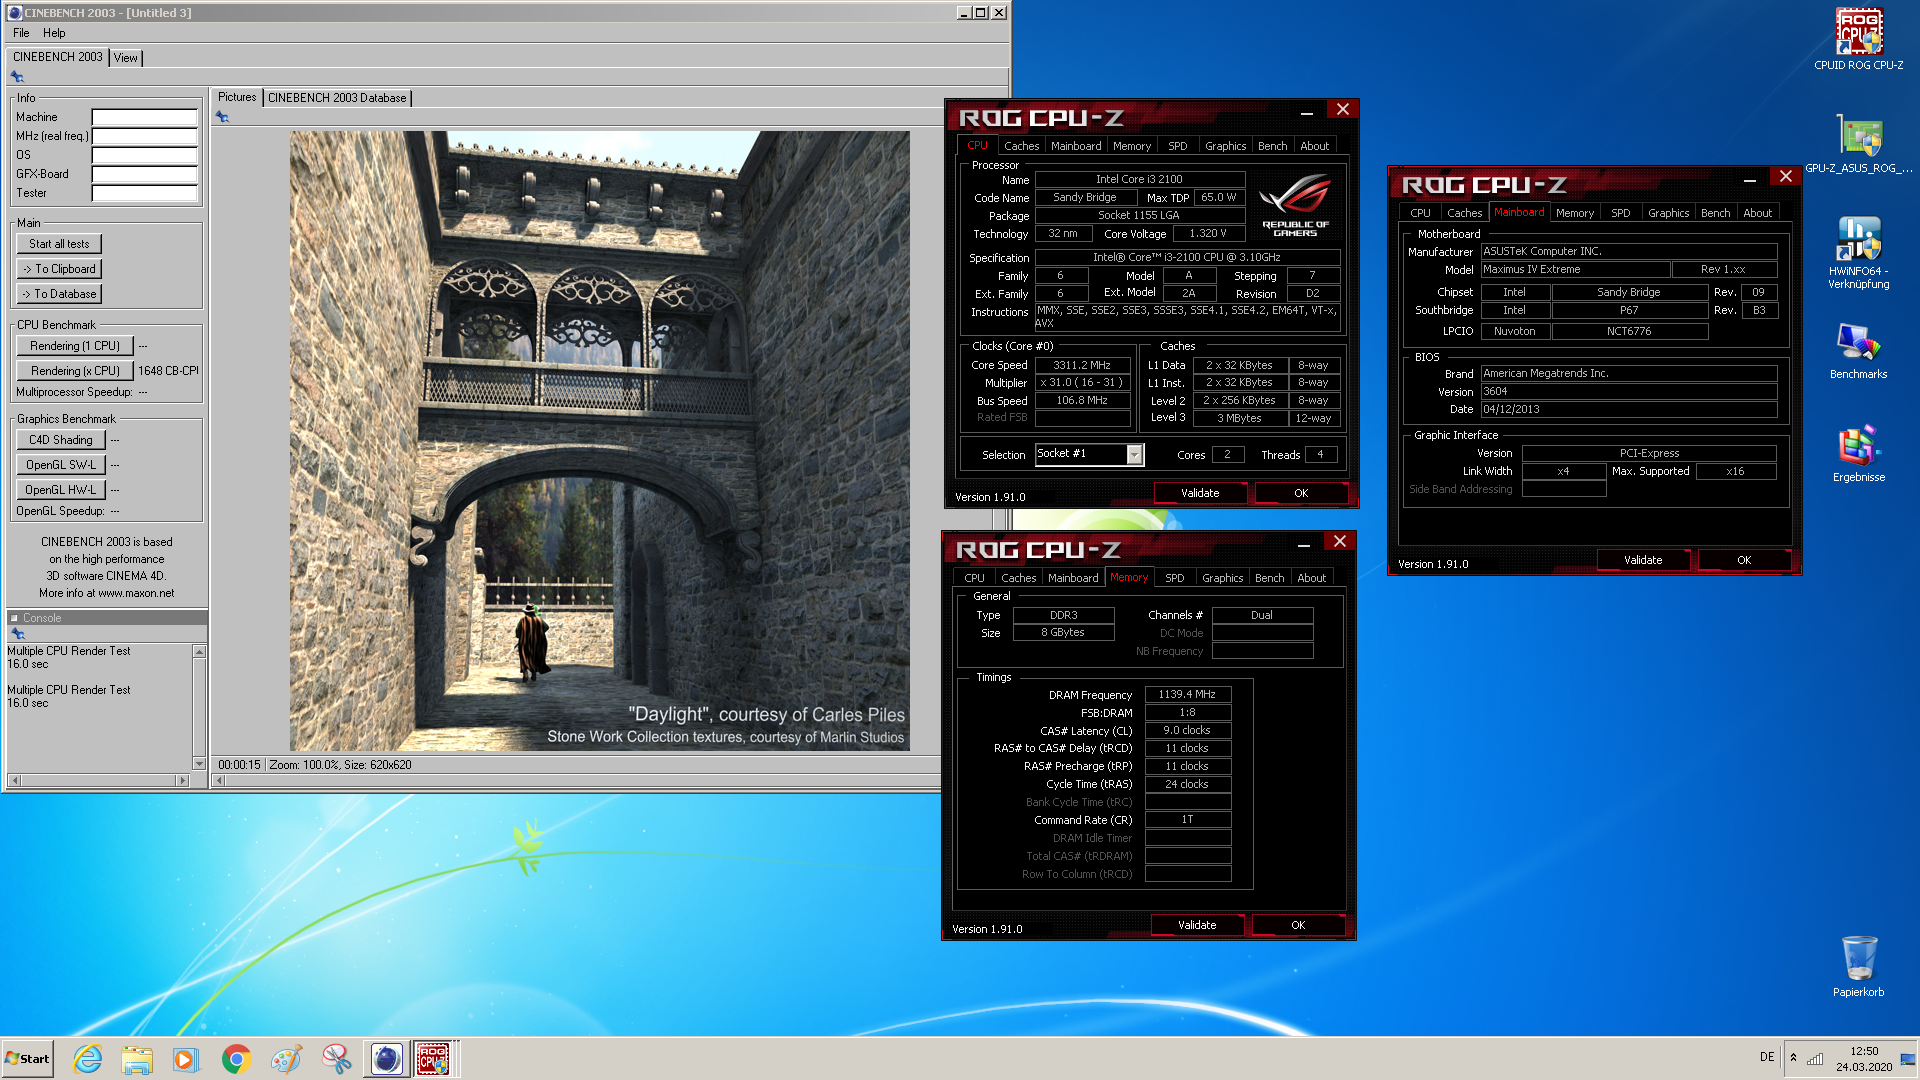
Task: Open Memory tab in top CPU-Z window
Action: [x=1131, y=146]
